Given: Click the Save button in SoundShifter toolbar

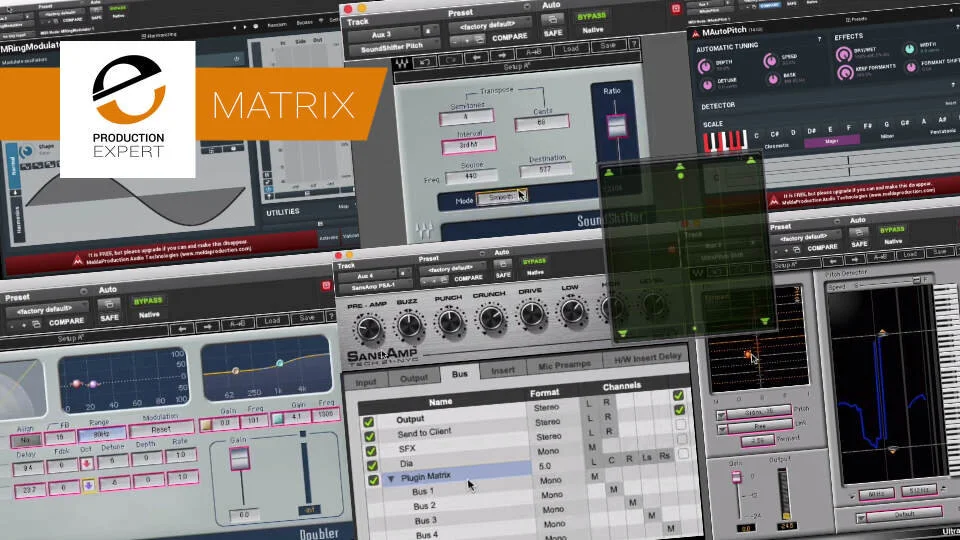Looking at the screenshot, I should point(608,45).
